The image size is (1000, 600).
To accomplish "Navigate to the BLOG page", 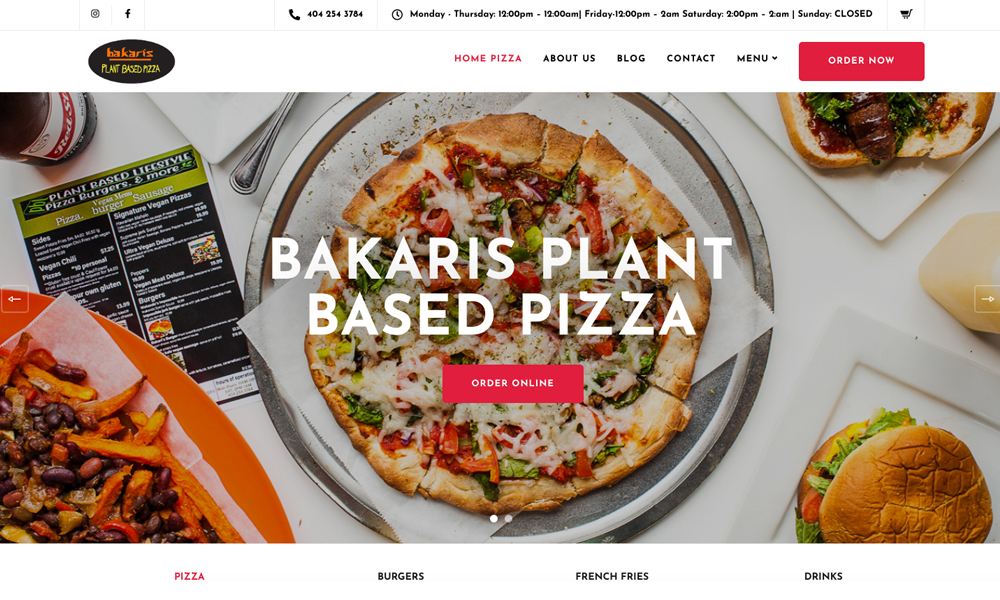I will pos(631,58).
